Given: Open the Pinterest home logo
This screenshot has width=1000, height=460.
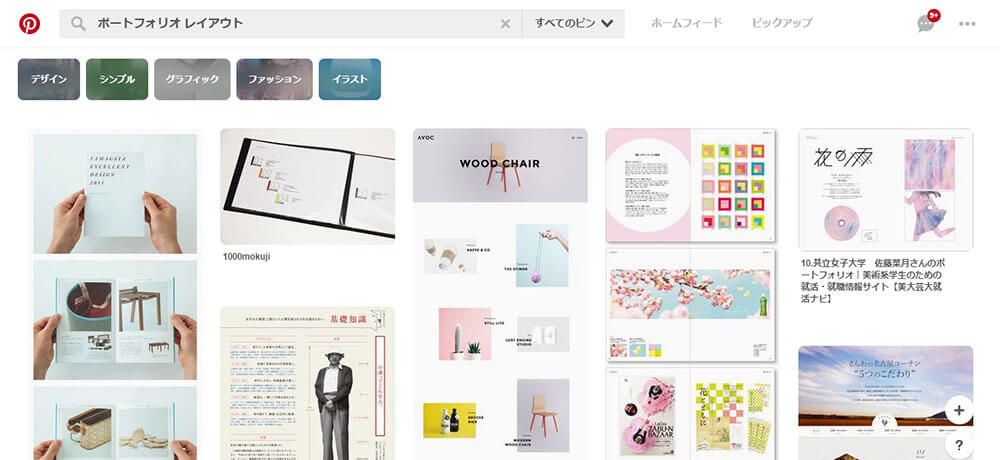Looking at the screenshot, I should pyautogui.click(x=29, y=24).
